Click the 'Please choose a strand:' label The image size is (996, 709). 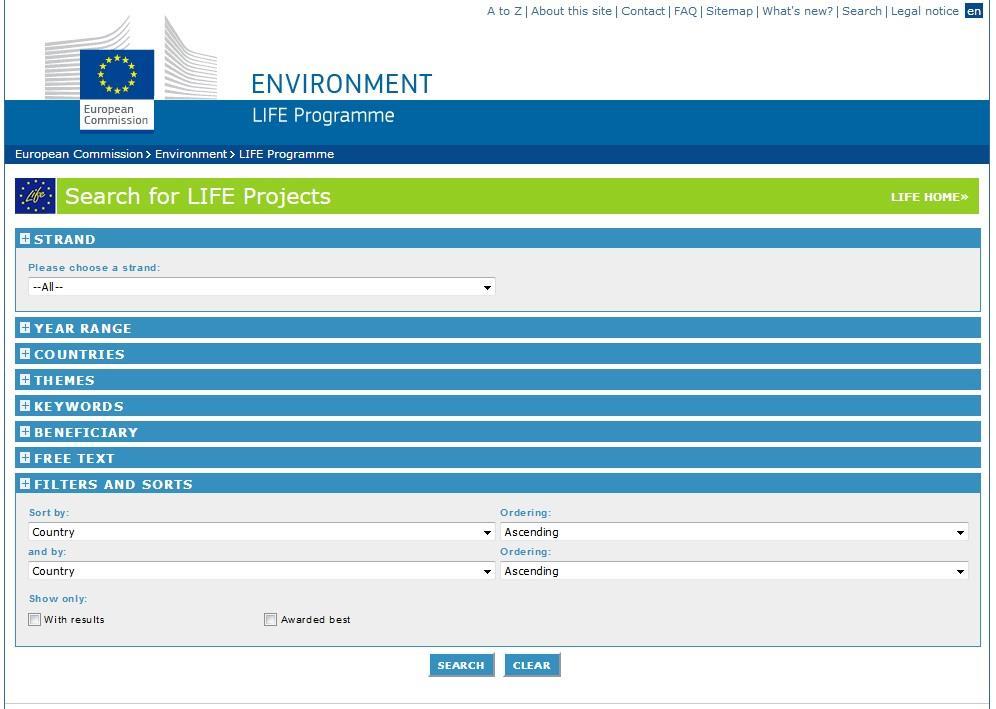[94, 267]
